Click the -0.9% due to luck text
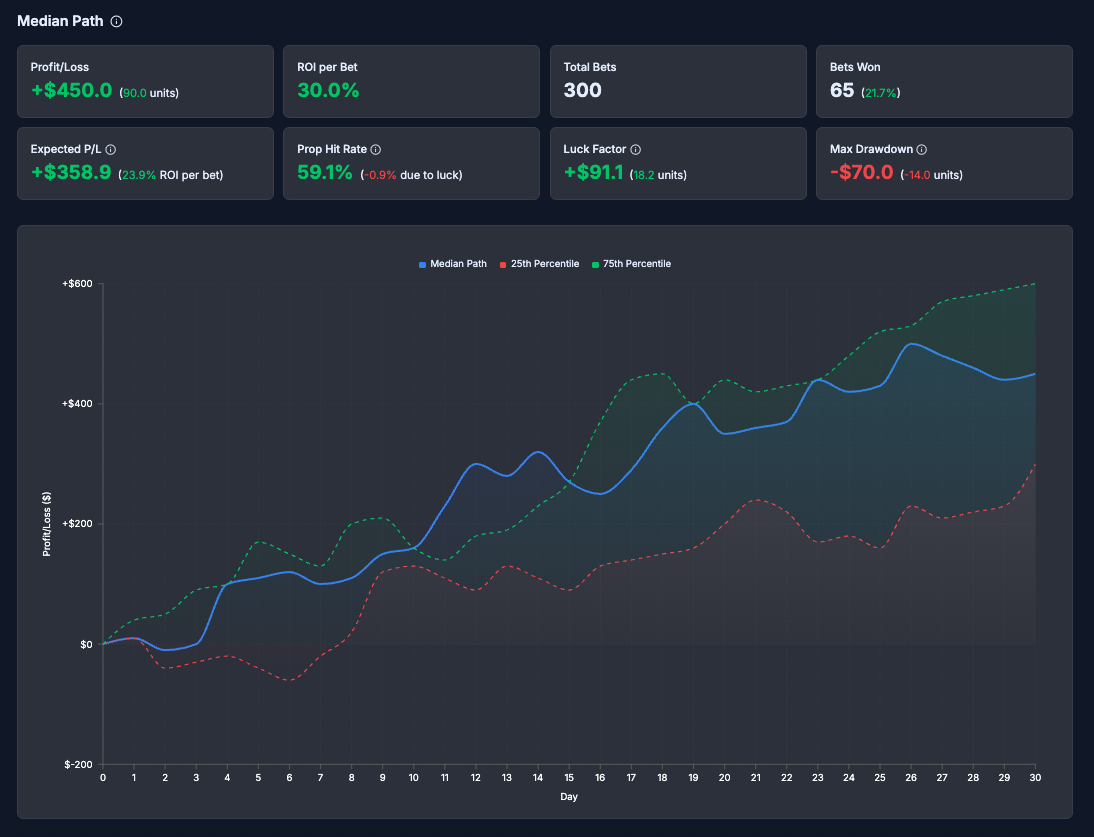Viewport: 1094px width, 837px height. (411, 172)
